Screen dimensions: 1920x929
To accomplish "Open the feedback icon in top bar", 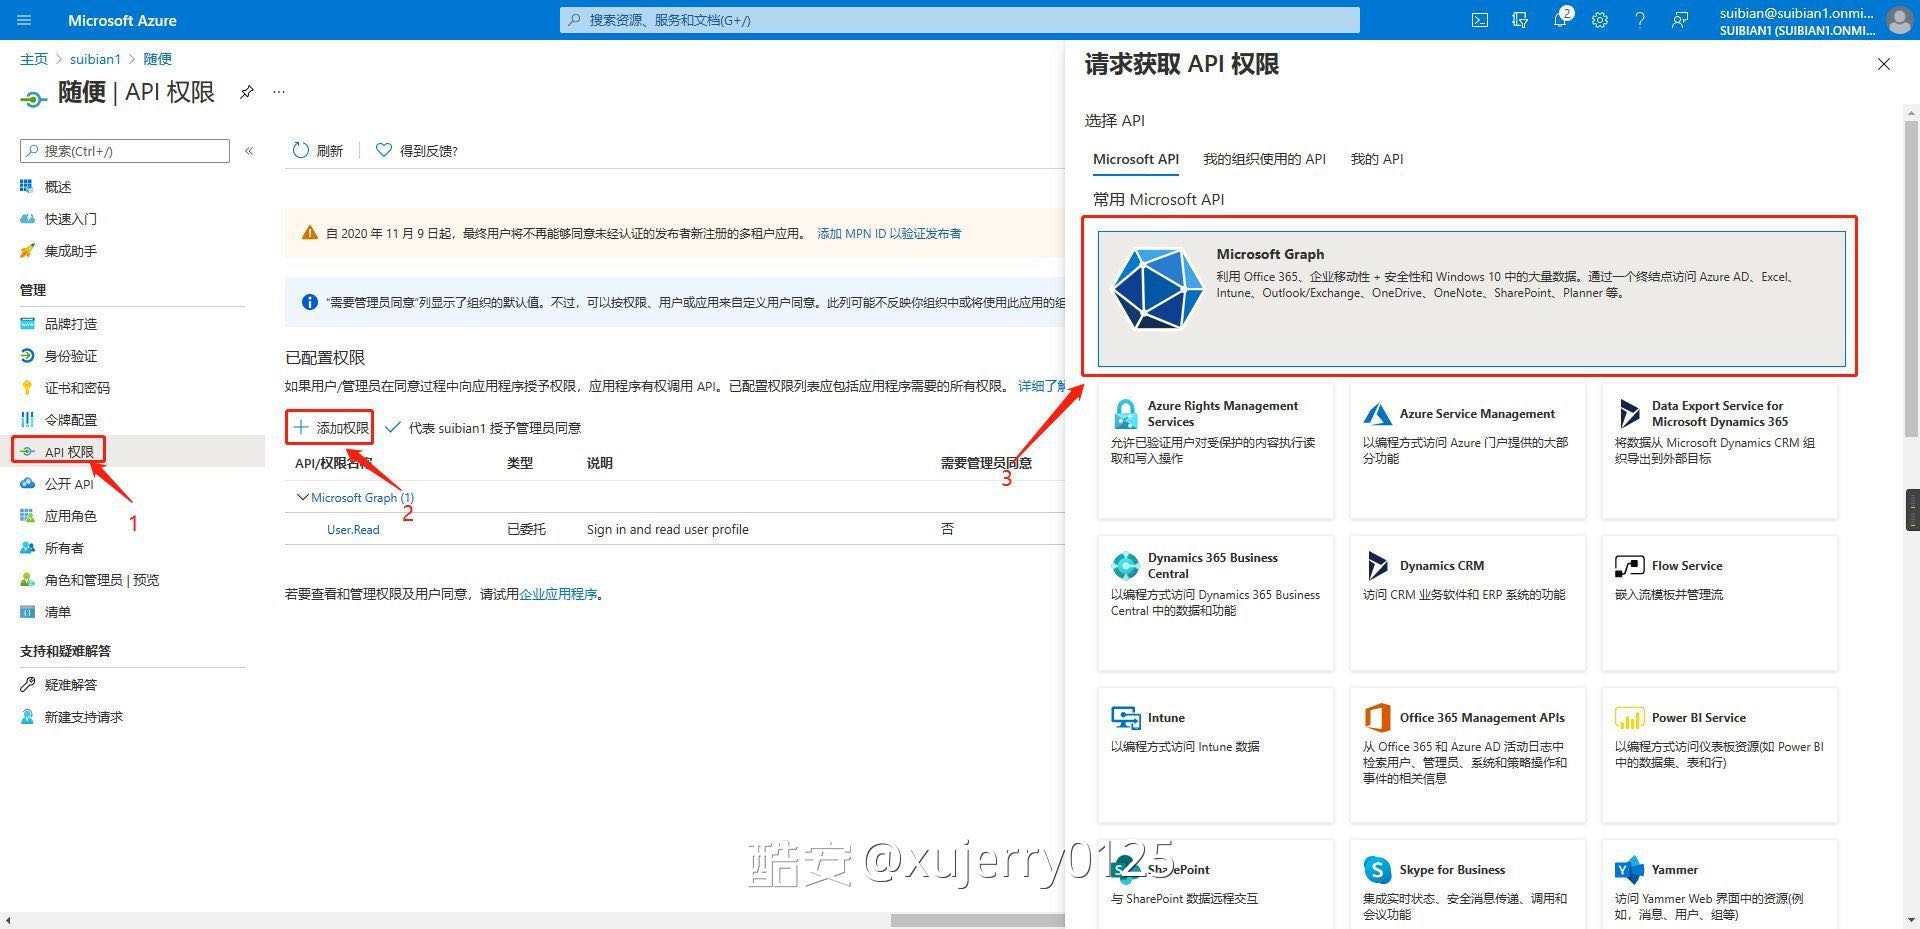I will (1680, 20).
